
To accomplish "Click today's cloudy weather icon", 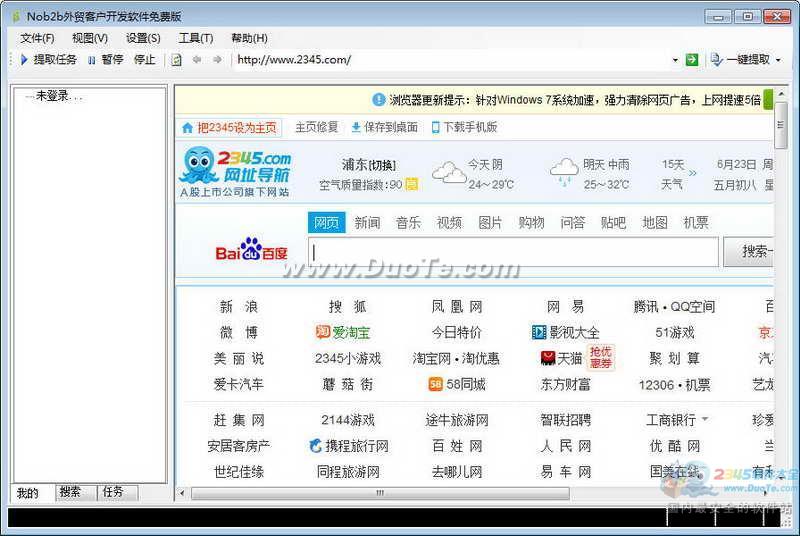I will click(x=448, y=172).
